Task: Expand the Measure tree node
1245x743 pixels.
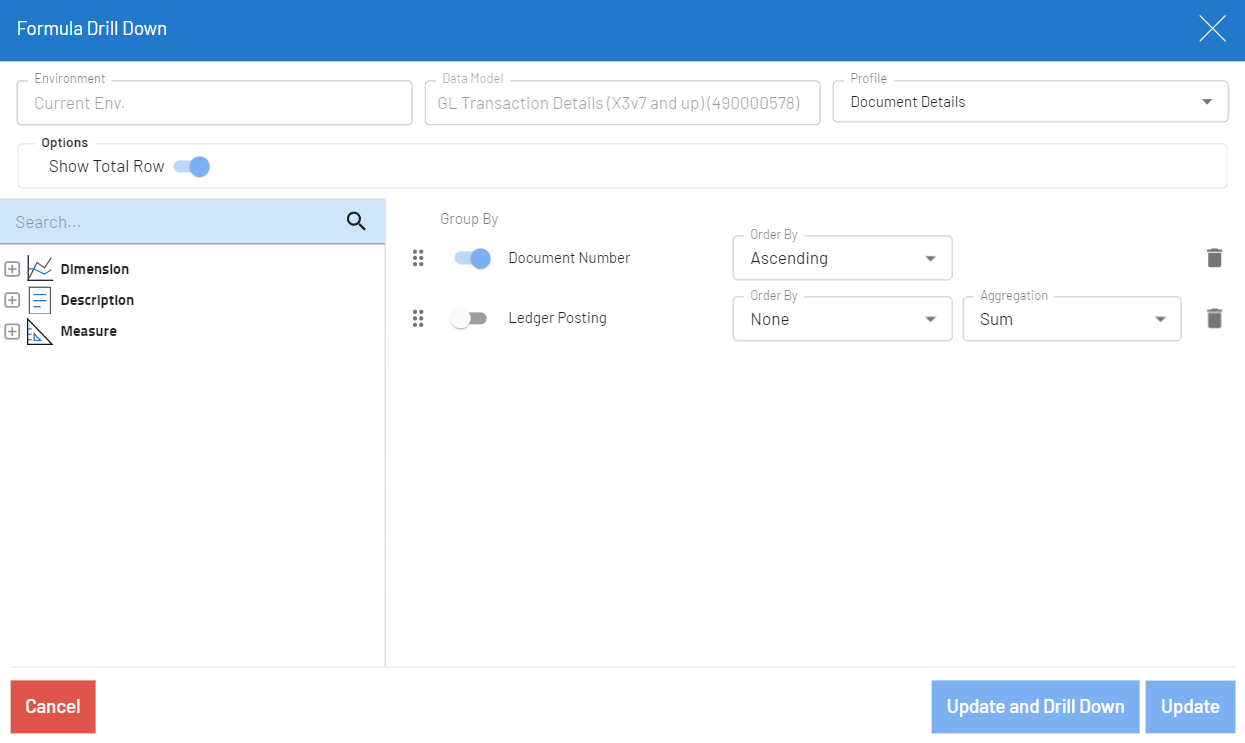Action: click(x=12, y=331)
